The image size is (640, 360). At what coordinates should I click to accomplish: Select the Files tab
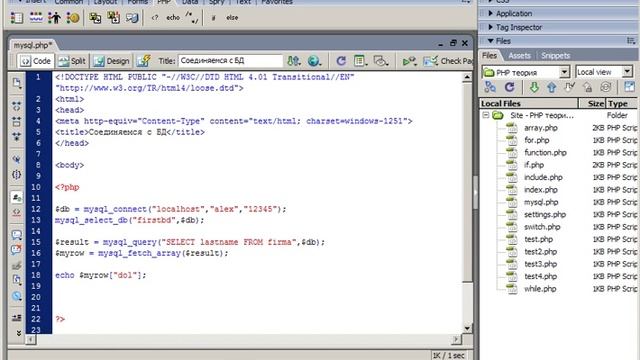(489, 56)
